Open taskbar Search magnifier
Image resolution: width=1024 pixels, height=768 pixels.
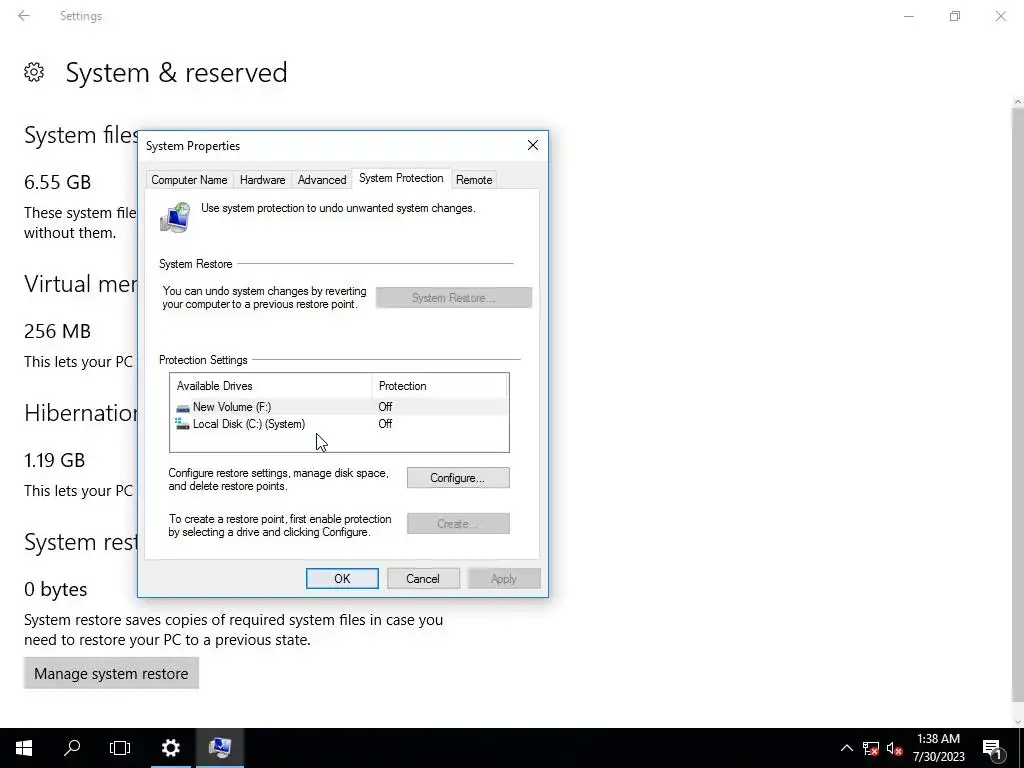72,748
